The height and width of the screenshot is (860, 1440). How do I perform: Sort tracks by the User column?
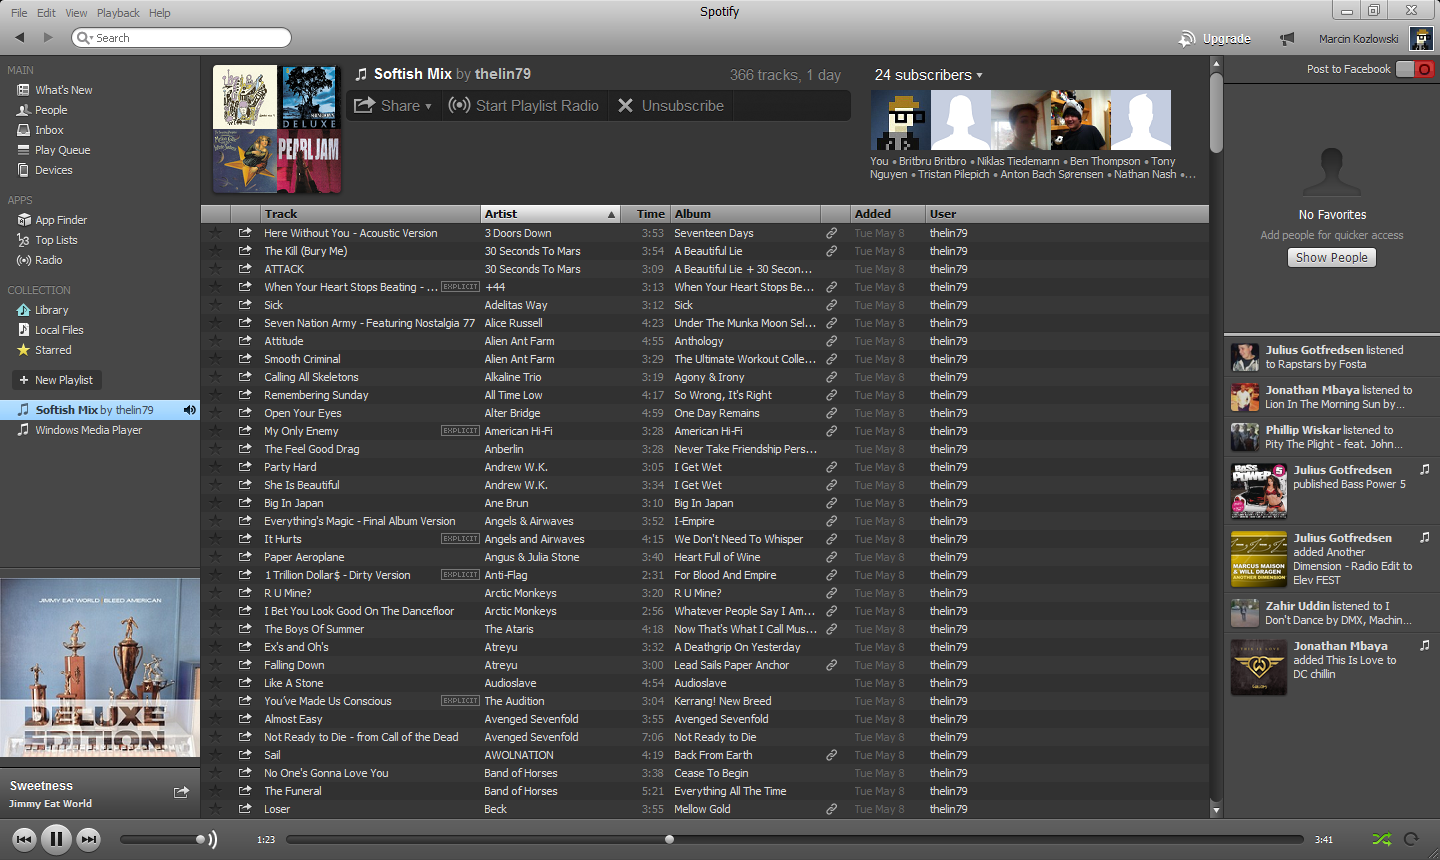[x=1065, y=214]
